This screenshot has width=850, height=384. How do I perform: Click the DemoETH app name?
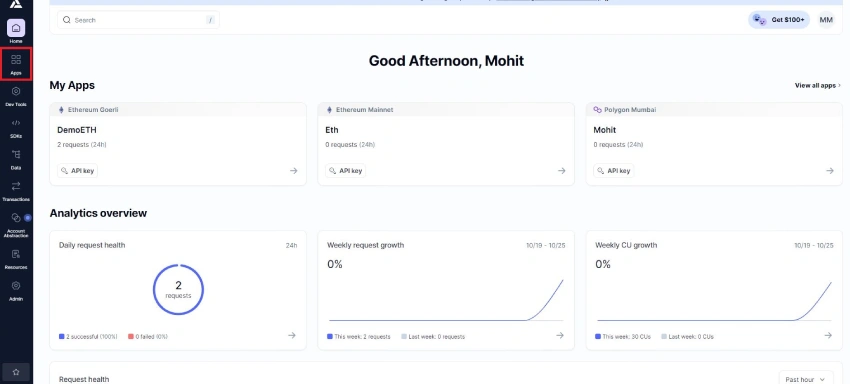click(77, 130)
